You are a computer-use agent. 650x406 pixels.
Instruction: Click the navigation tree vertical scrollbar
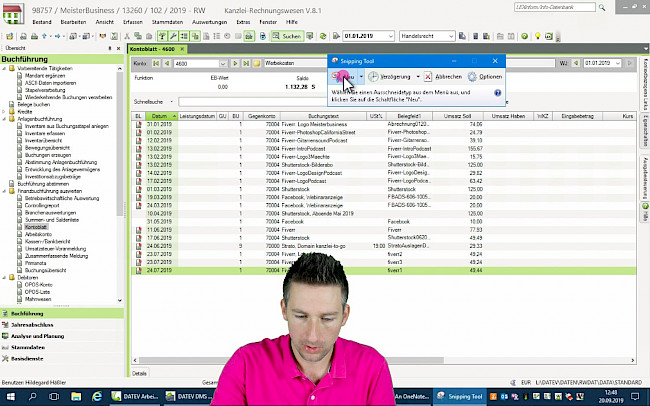pyautogui.click(x=120, y=143)
